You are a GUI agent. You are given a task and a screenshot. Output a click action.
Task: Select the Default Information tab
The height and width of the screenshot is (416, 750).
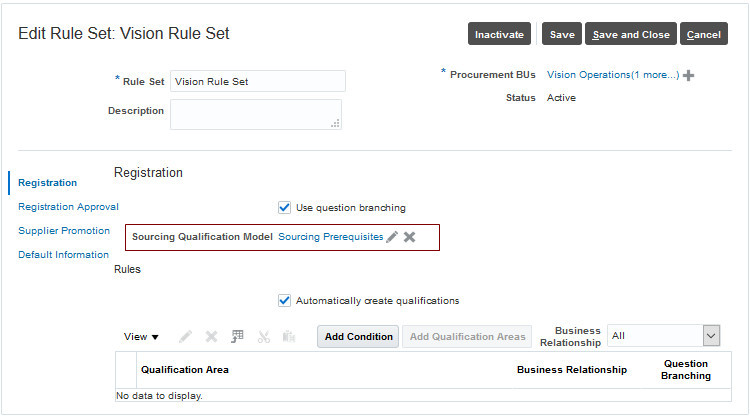point(63,255)
